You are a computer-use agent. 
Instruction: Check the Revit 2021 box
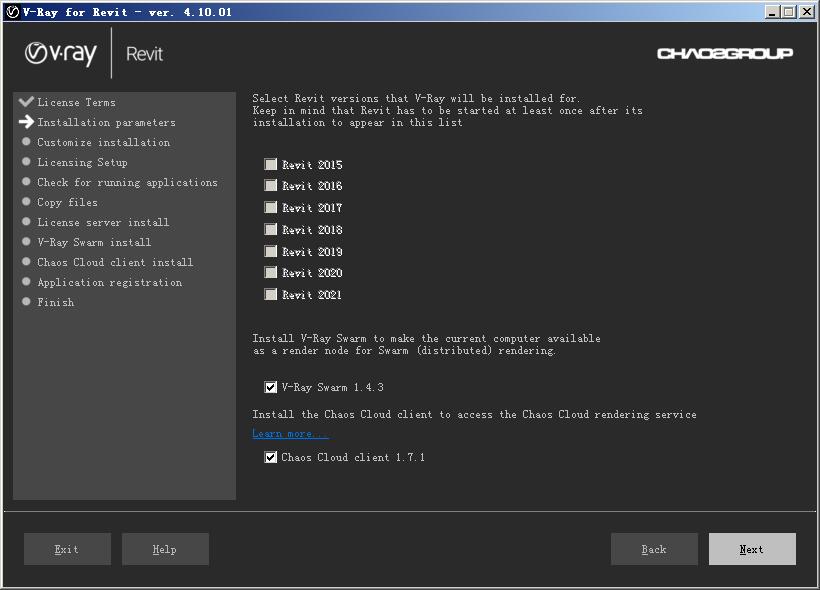(x=270, y=294)
